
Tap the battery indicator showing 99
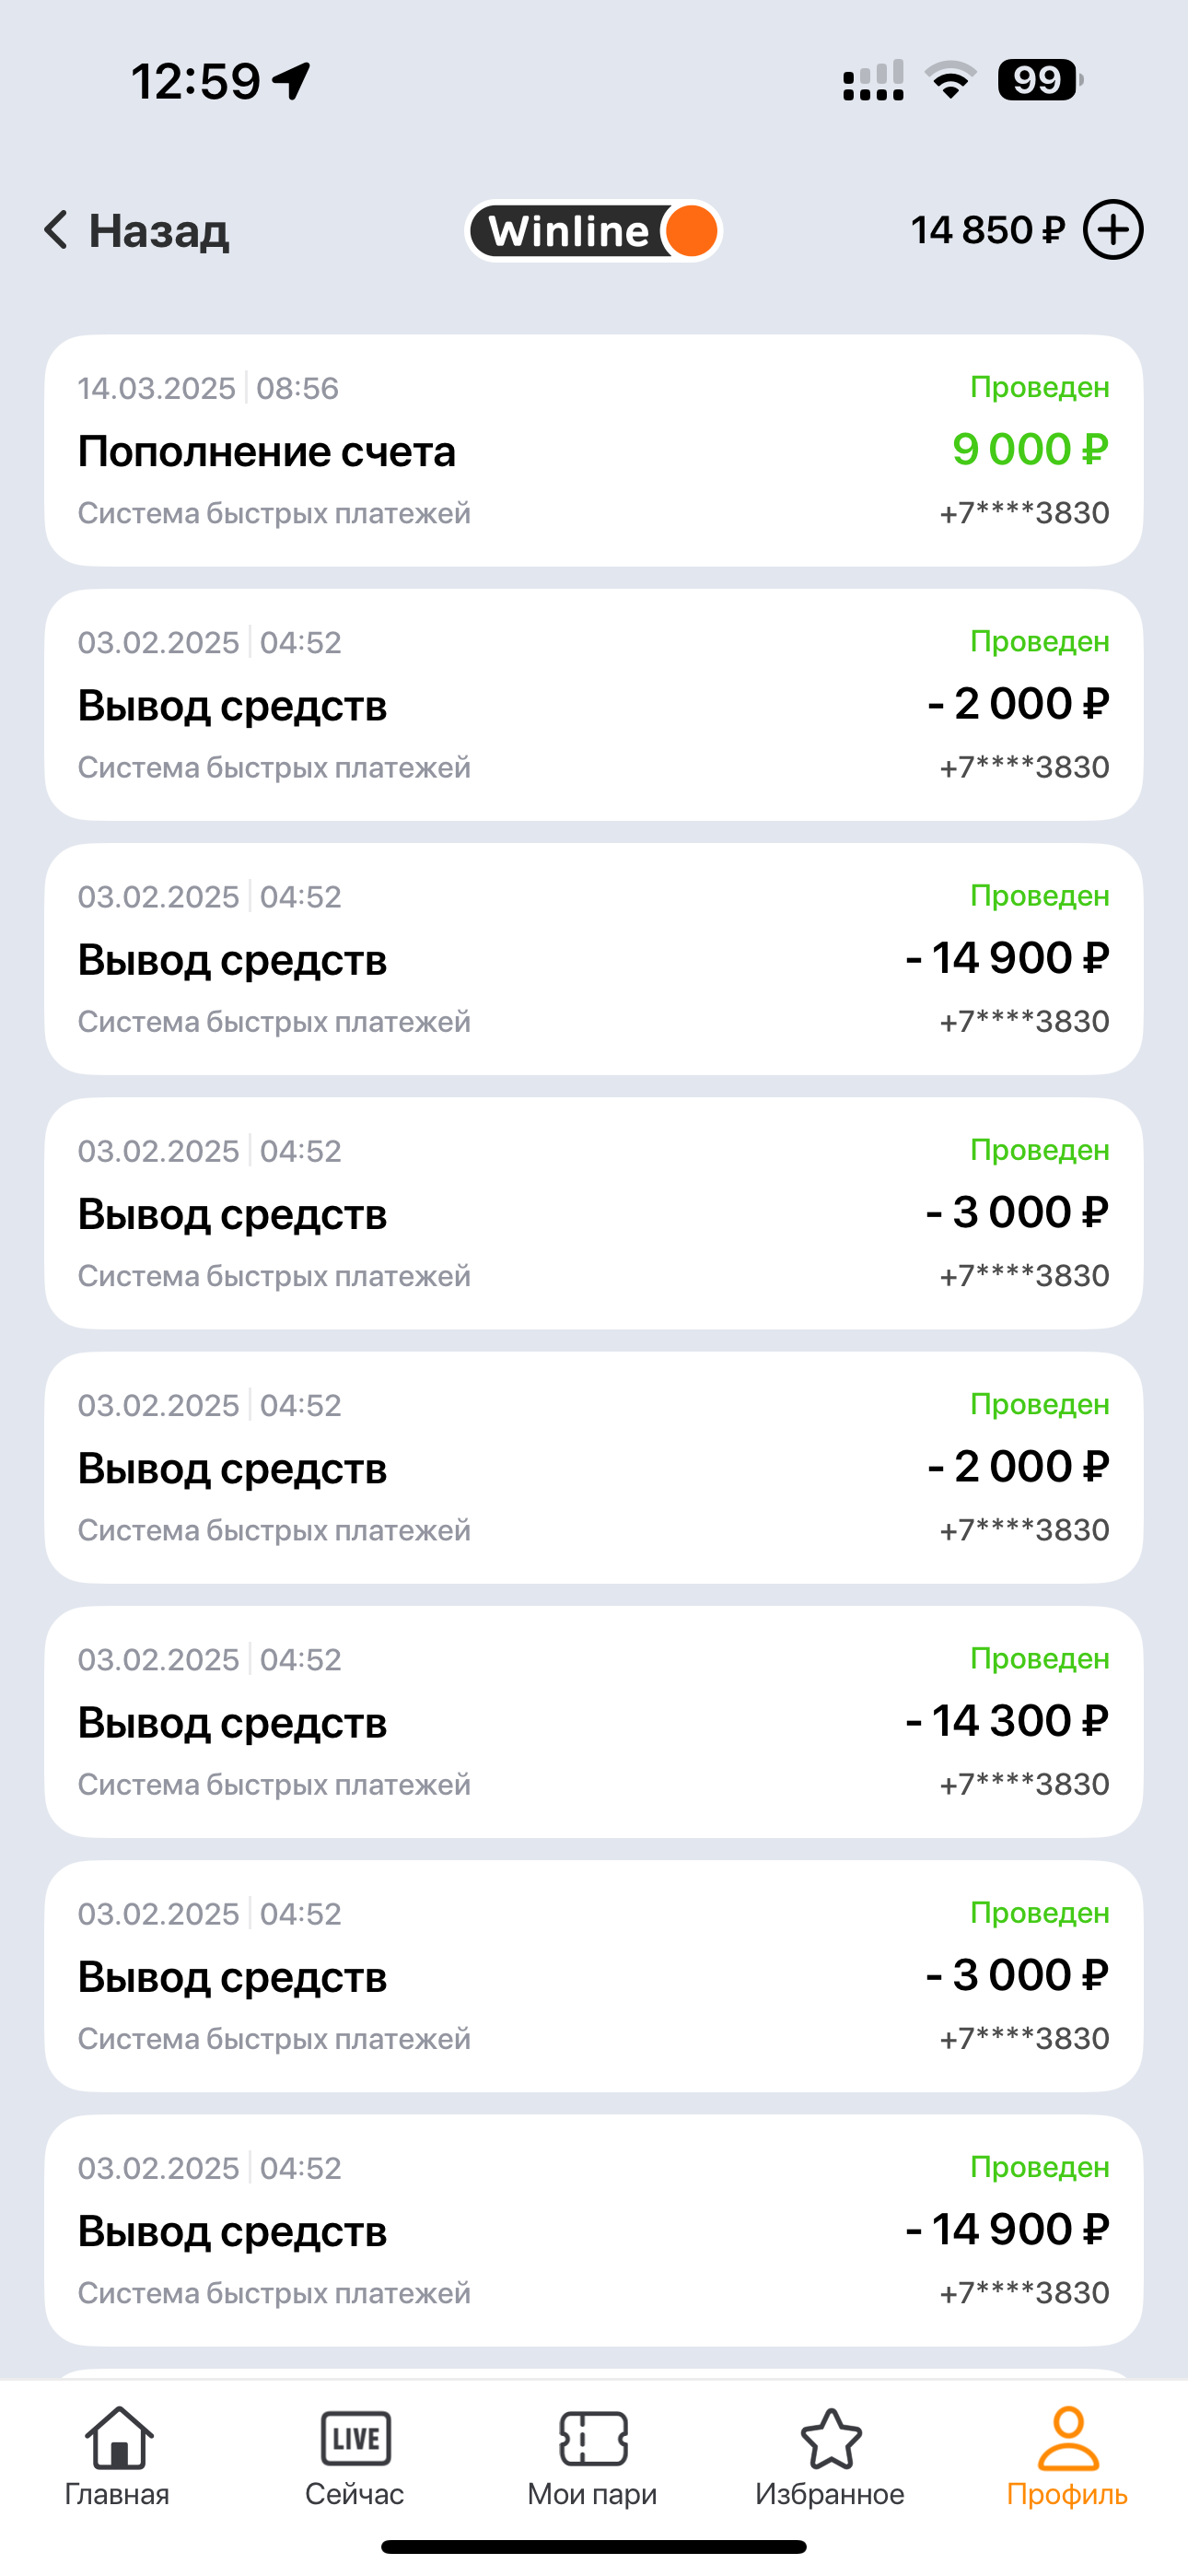click(1039, 80)
